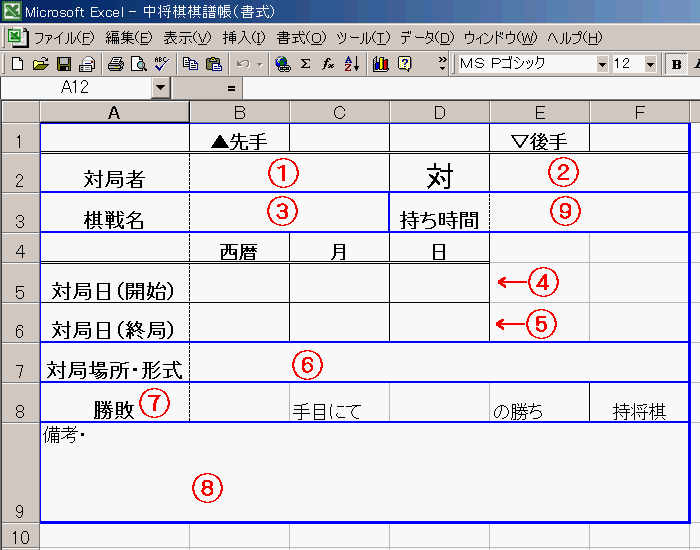
Task: Open Print Preview icon
Action: point(139,64)
